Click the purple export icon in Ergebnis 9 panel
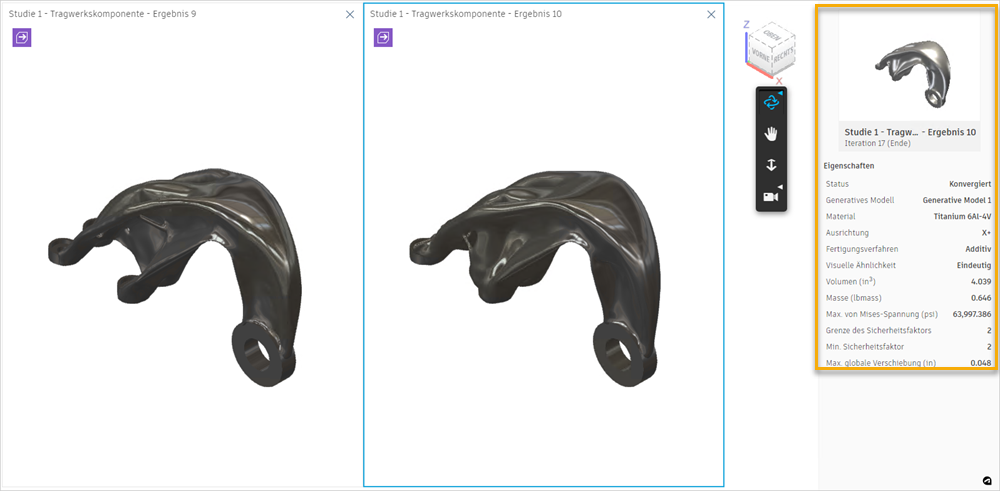This screenshot has width=1000, height=491. pos(22,38)
